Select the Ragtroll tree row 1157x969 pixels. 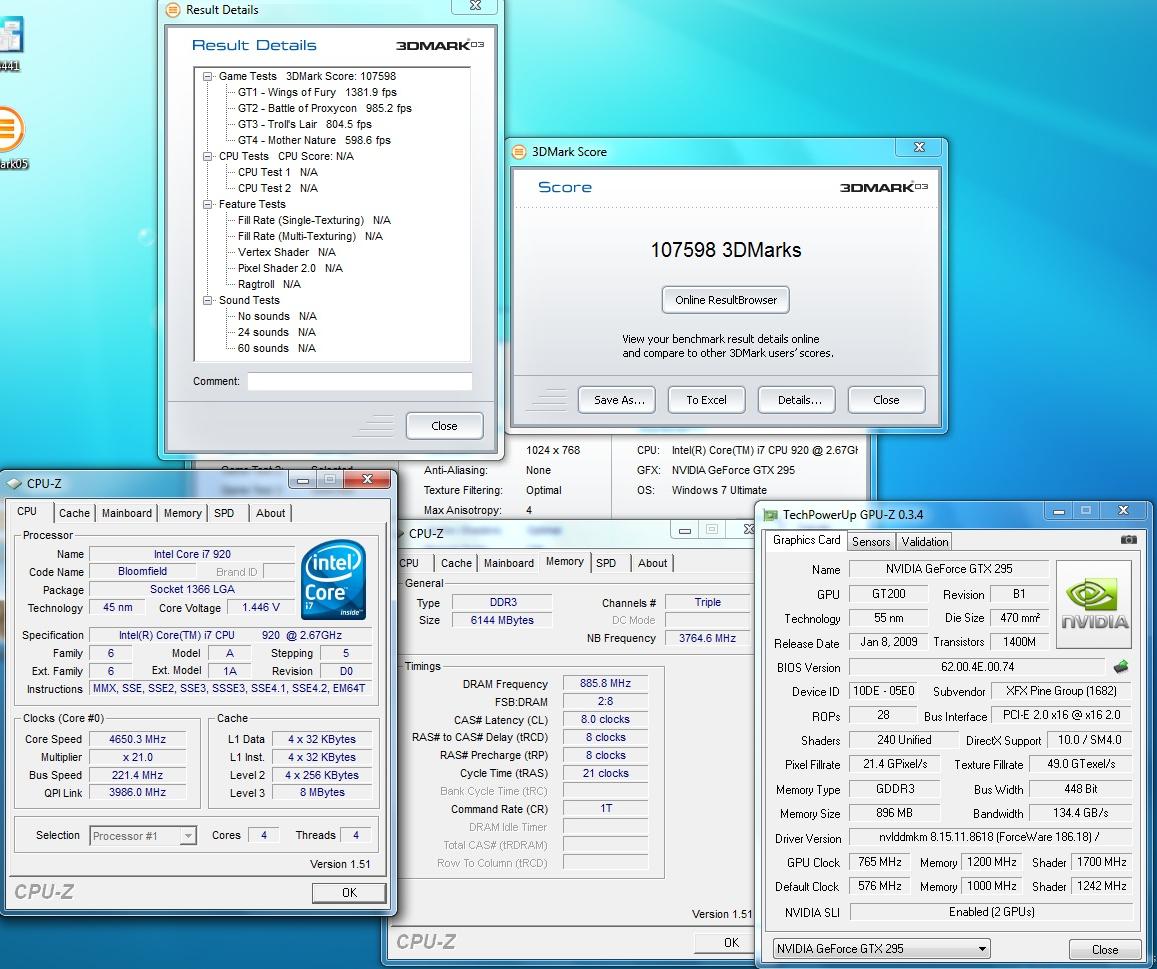point(269,284)
